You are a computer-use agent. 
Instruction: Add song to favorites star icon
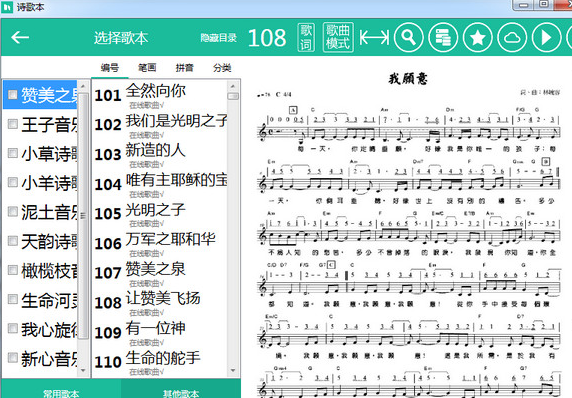478,37
